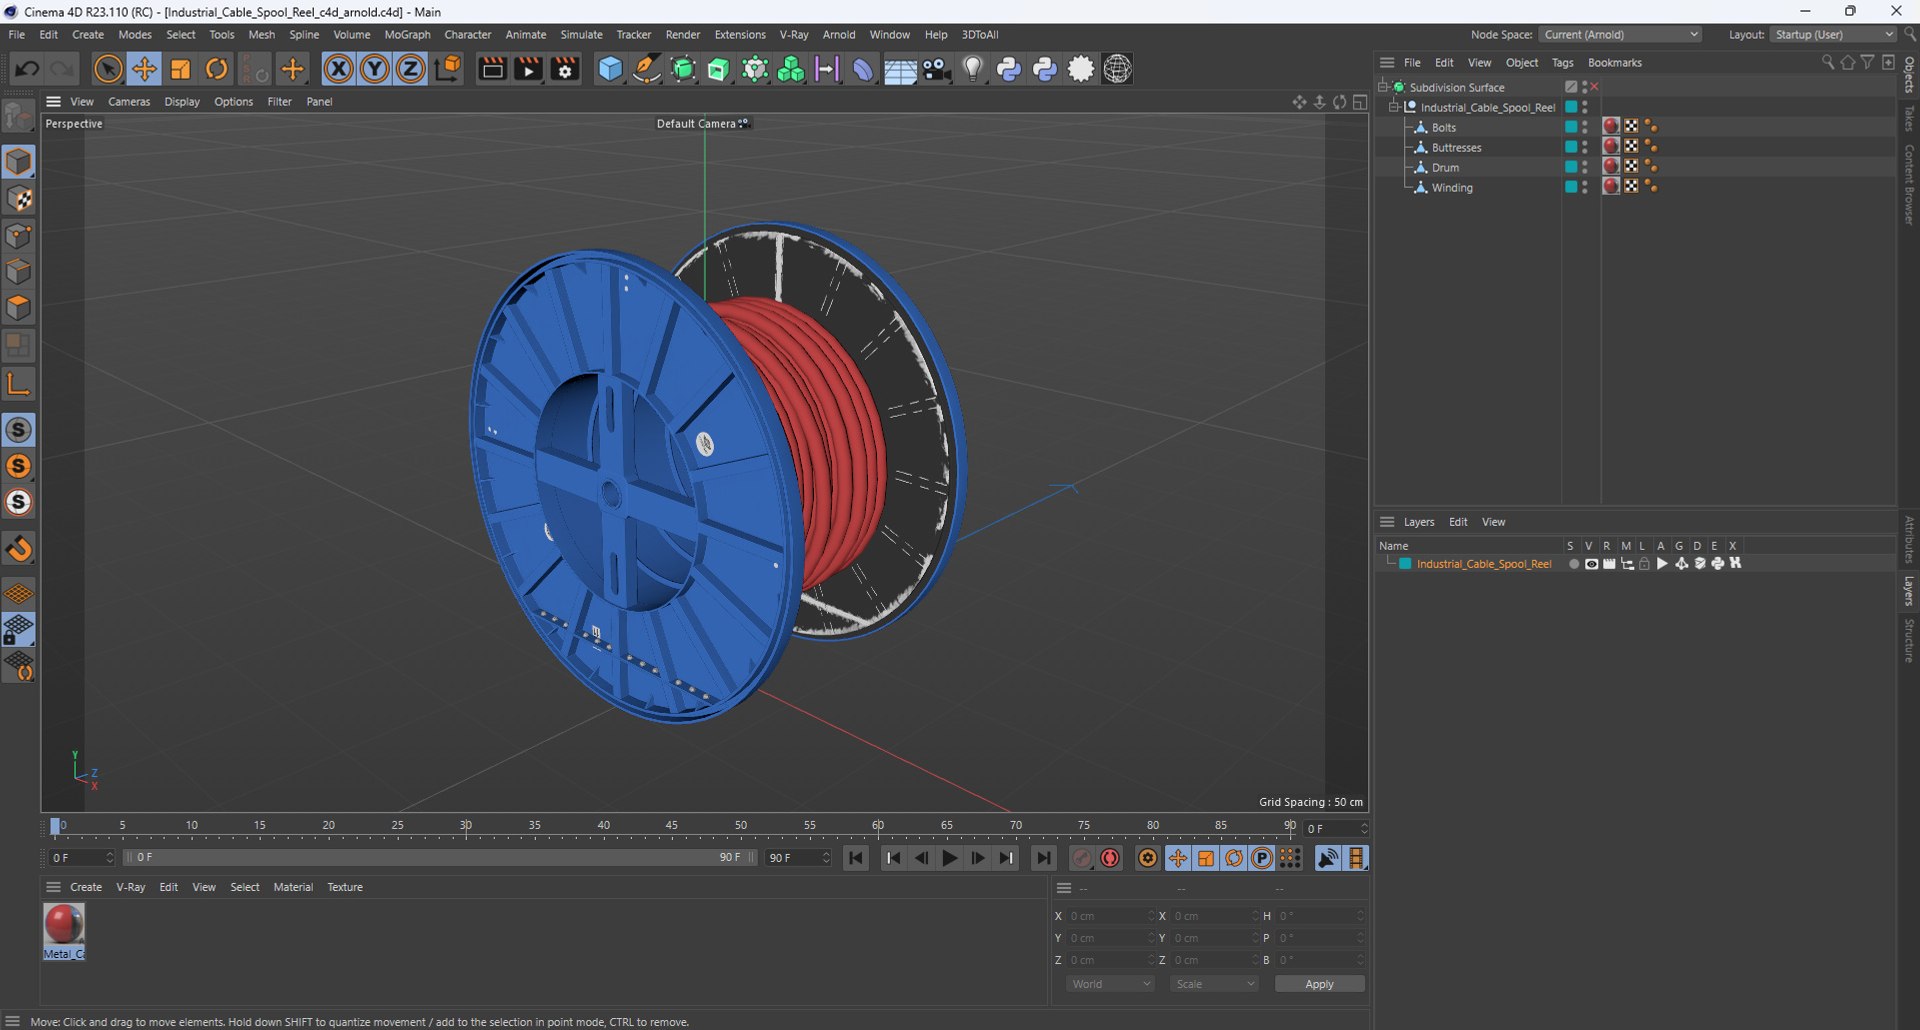This screenshot has height=1030, width=1920.
Task: Open World coordinate dropdown
Action: pos(1110,984)
